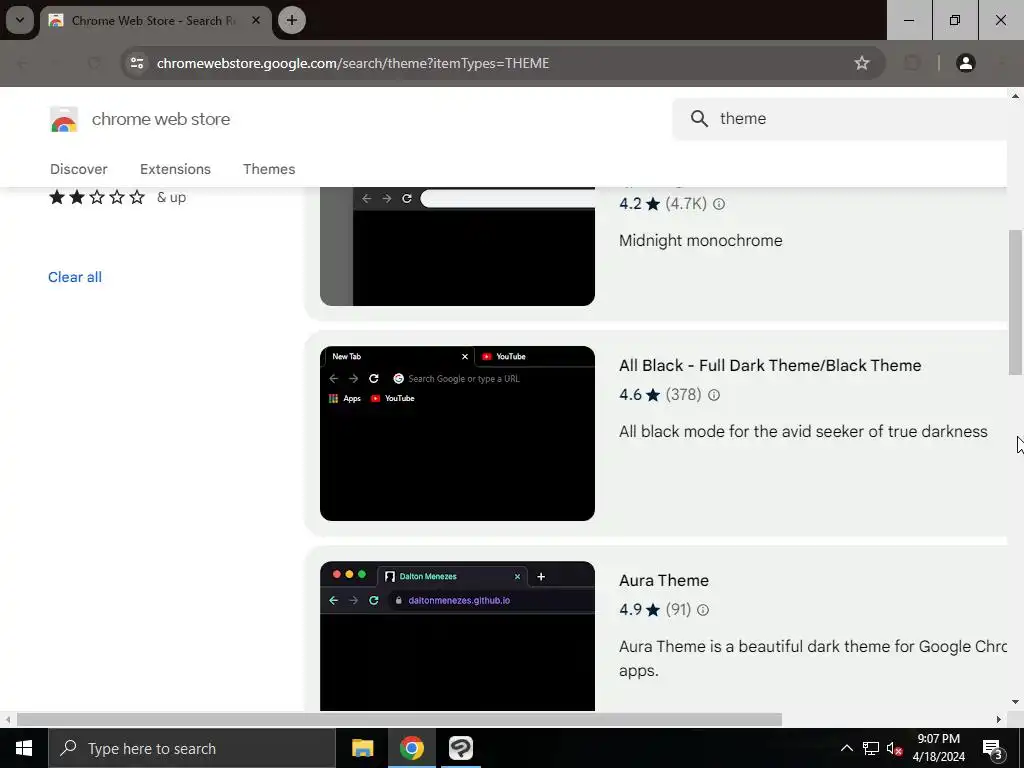This screenshot has height=768, width=1024.
Task: Open the profile avatar icon in toolbar
Action: [x=965, y=63]
